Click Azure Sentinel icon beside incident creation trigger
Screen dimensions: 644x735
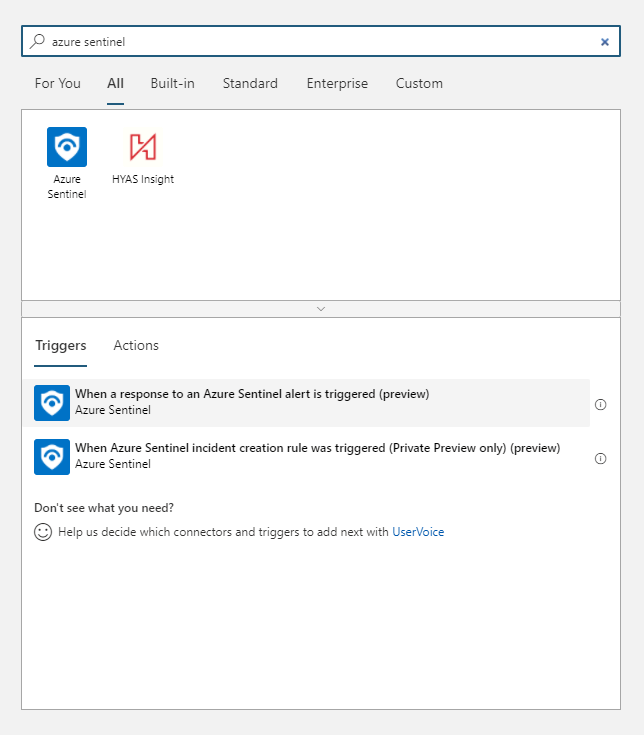[52, 456]
